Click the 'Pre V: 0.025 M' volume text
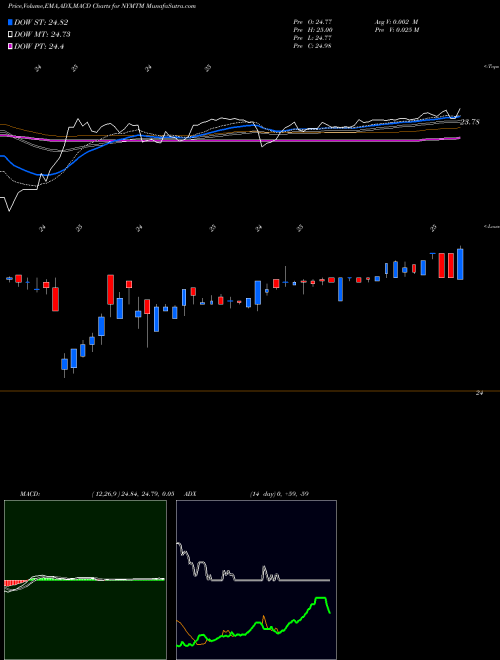 click(397, 30)
